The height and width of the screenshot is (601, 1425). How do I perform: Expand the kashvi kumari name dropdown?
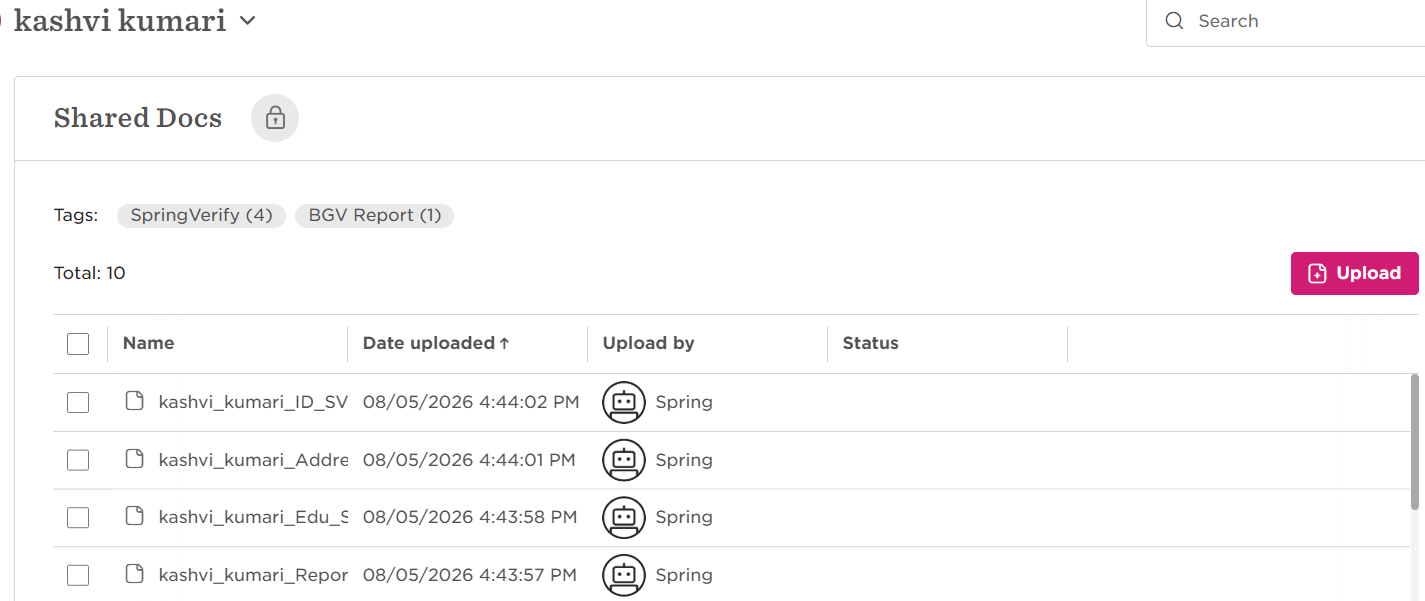tap(248, 20)
